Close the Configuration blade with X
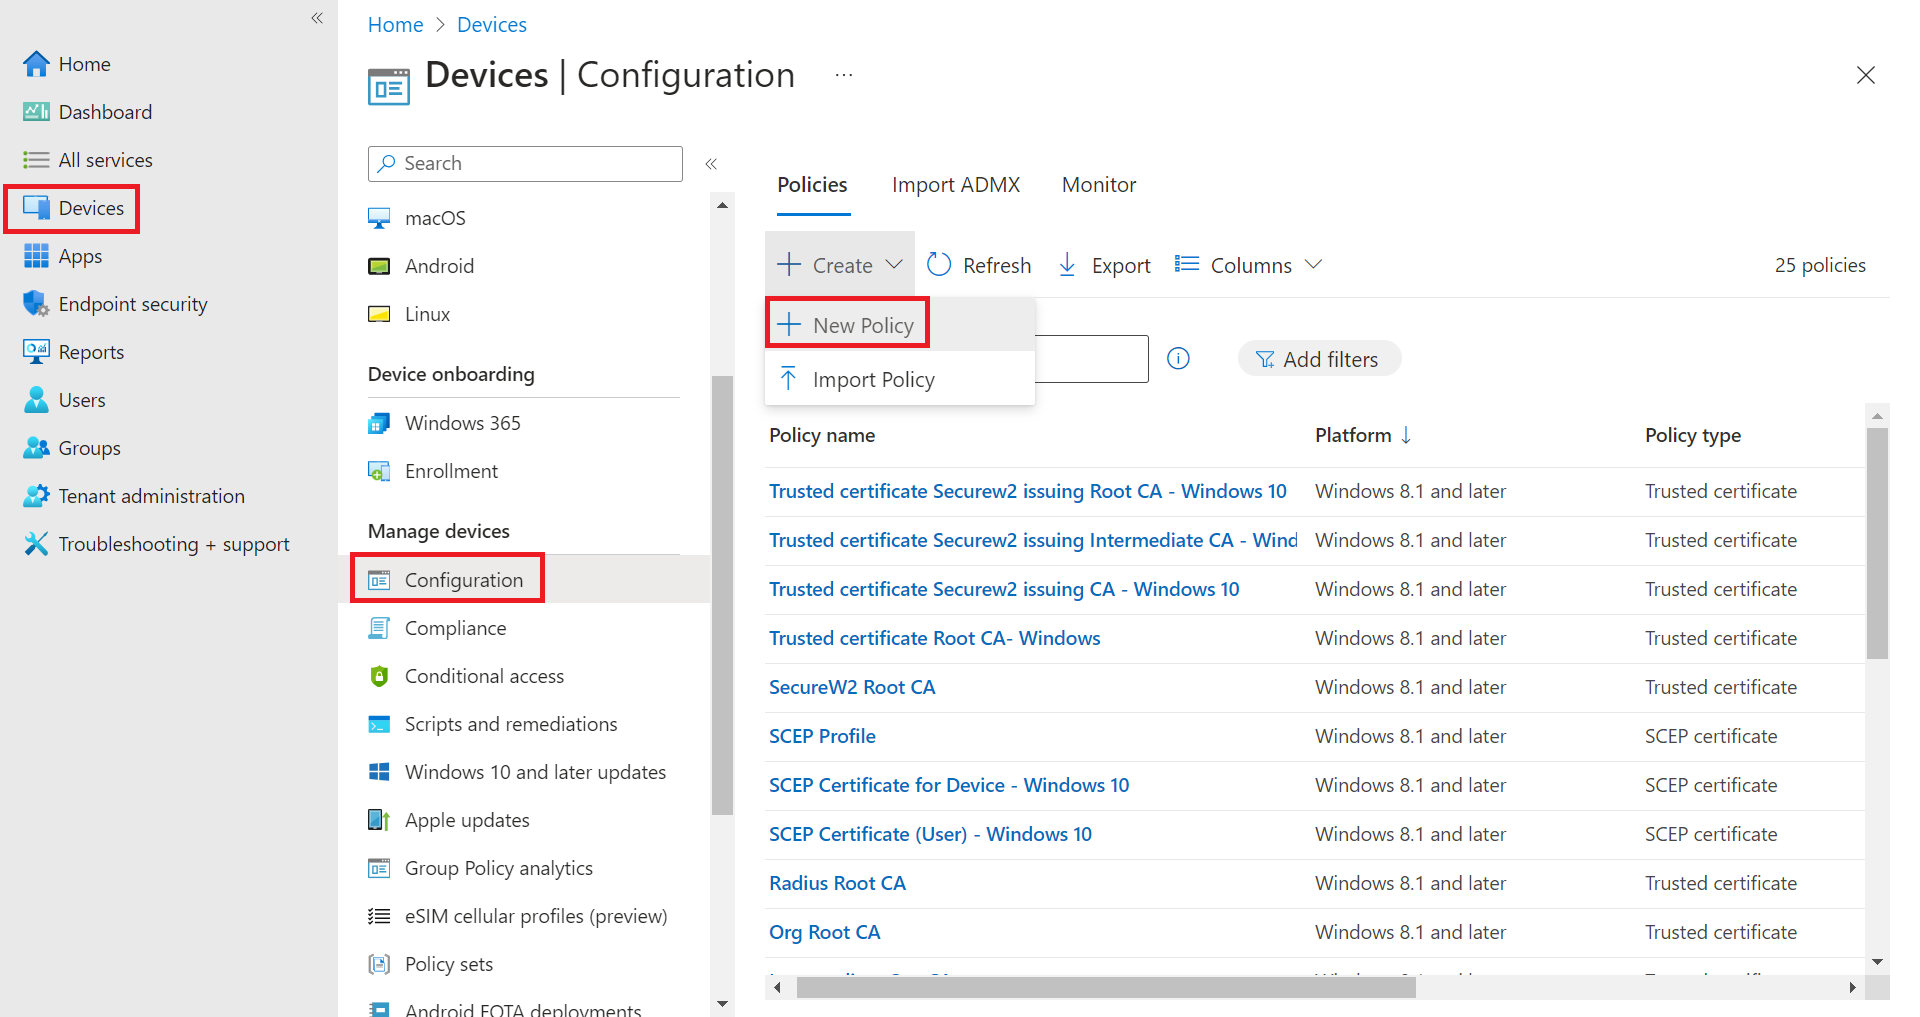Viewport: 1920px width, 1017px height. click(x=1865, y=75)
